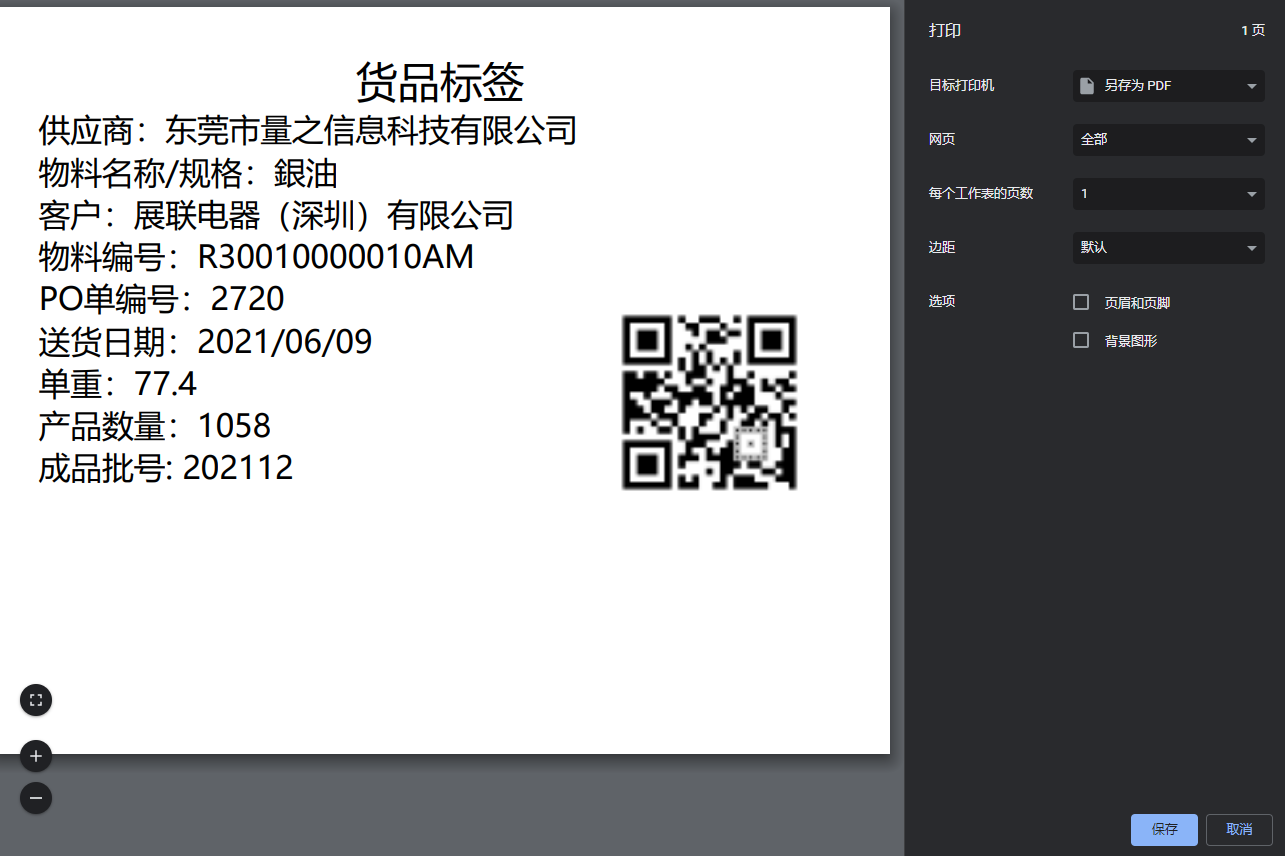Viewport: 1285px width, 856px height.
Task: Open the 目标打印机 dropdown
Action: click(x=1169, y=86)
